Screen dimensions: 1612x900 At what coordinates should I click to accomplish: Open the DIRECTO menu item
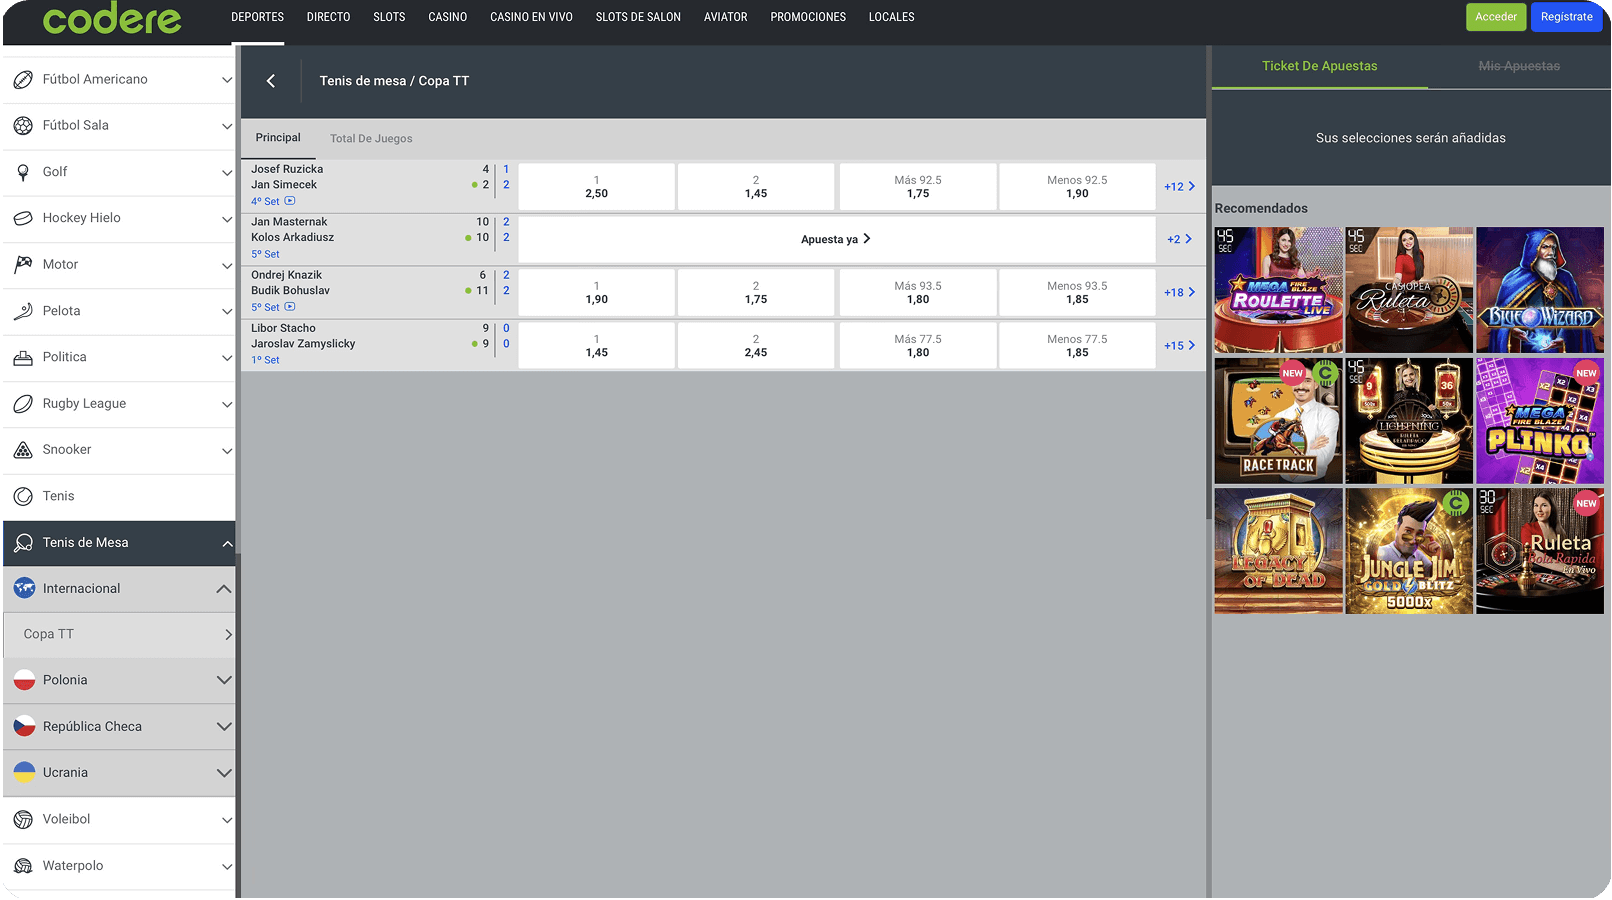tap(329, 17)
